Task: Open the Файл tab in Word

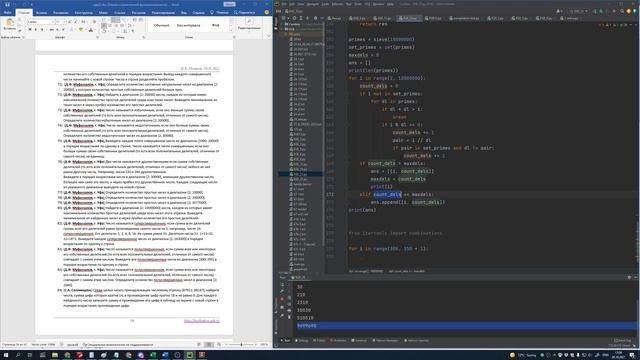Action: point(7,13)
